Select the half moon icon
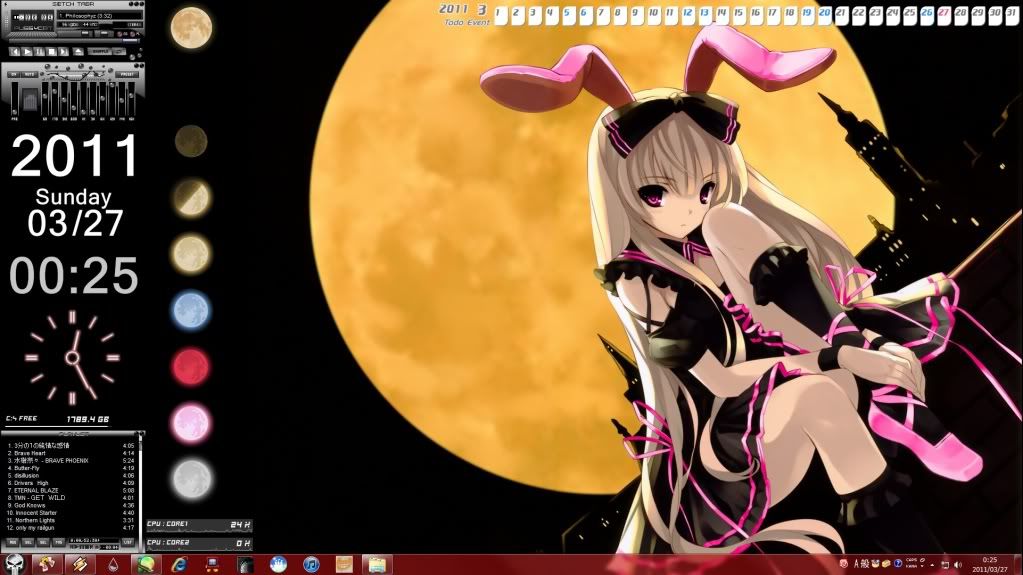The height and width of the screenshot is (575, 1023). tap(191, 198)
